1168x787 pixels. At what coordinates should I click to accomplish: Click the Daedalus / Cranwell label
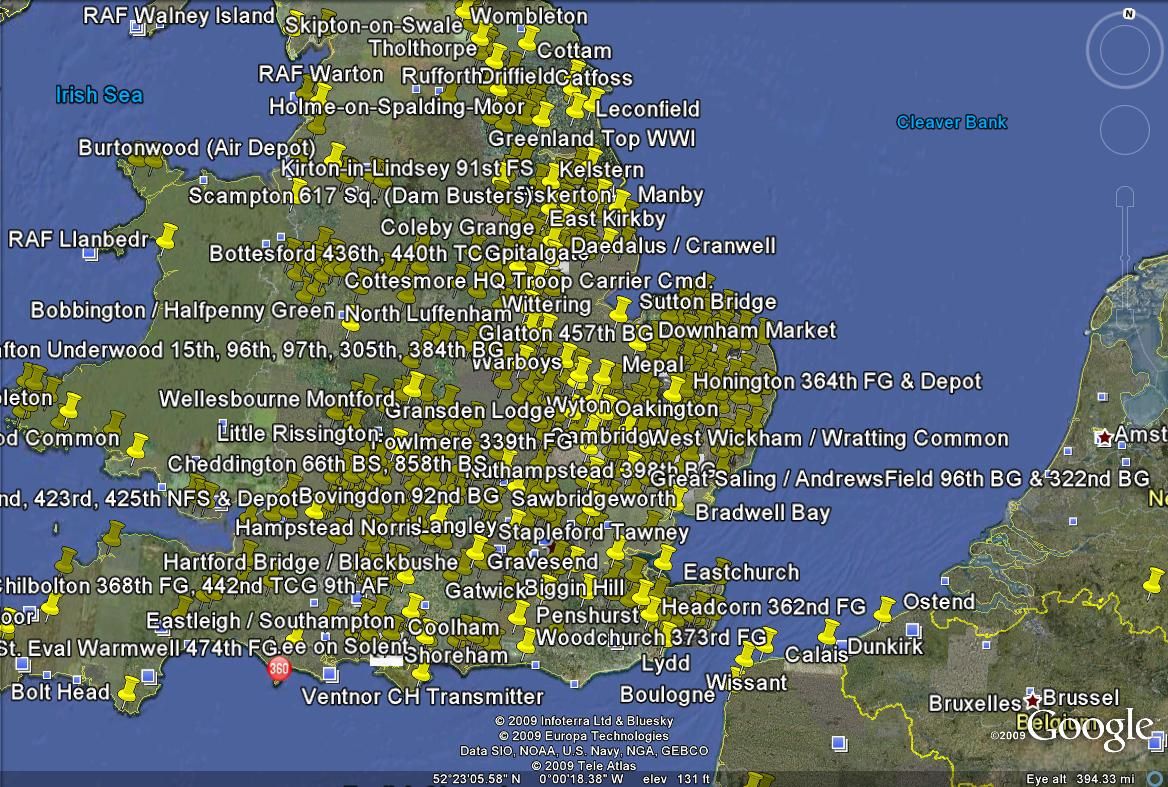coord(673,246)
